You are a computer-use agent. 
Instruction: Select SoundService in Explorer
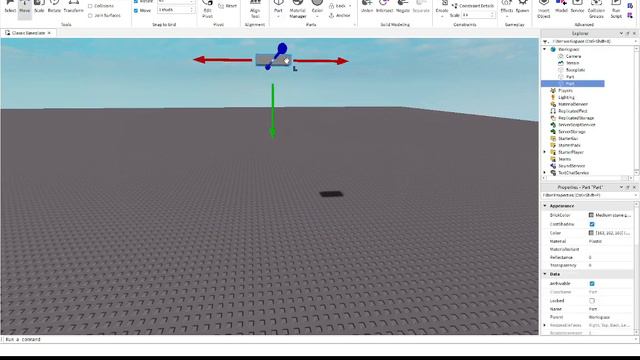point(571,166)
